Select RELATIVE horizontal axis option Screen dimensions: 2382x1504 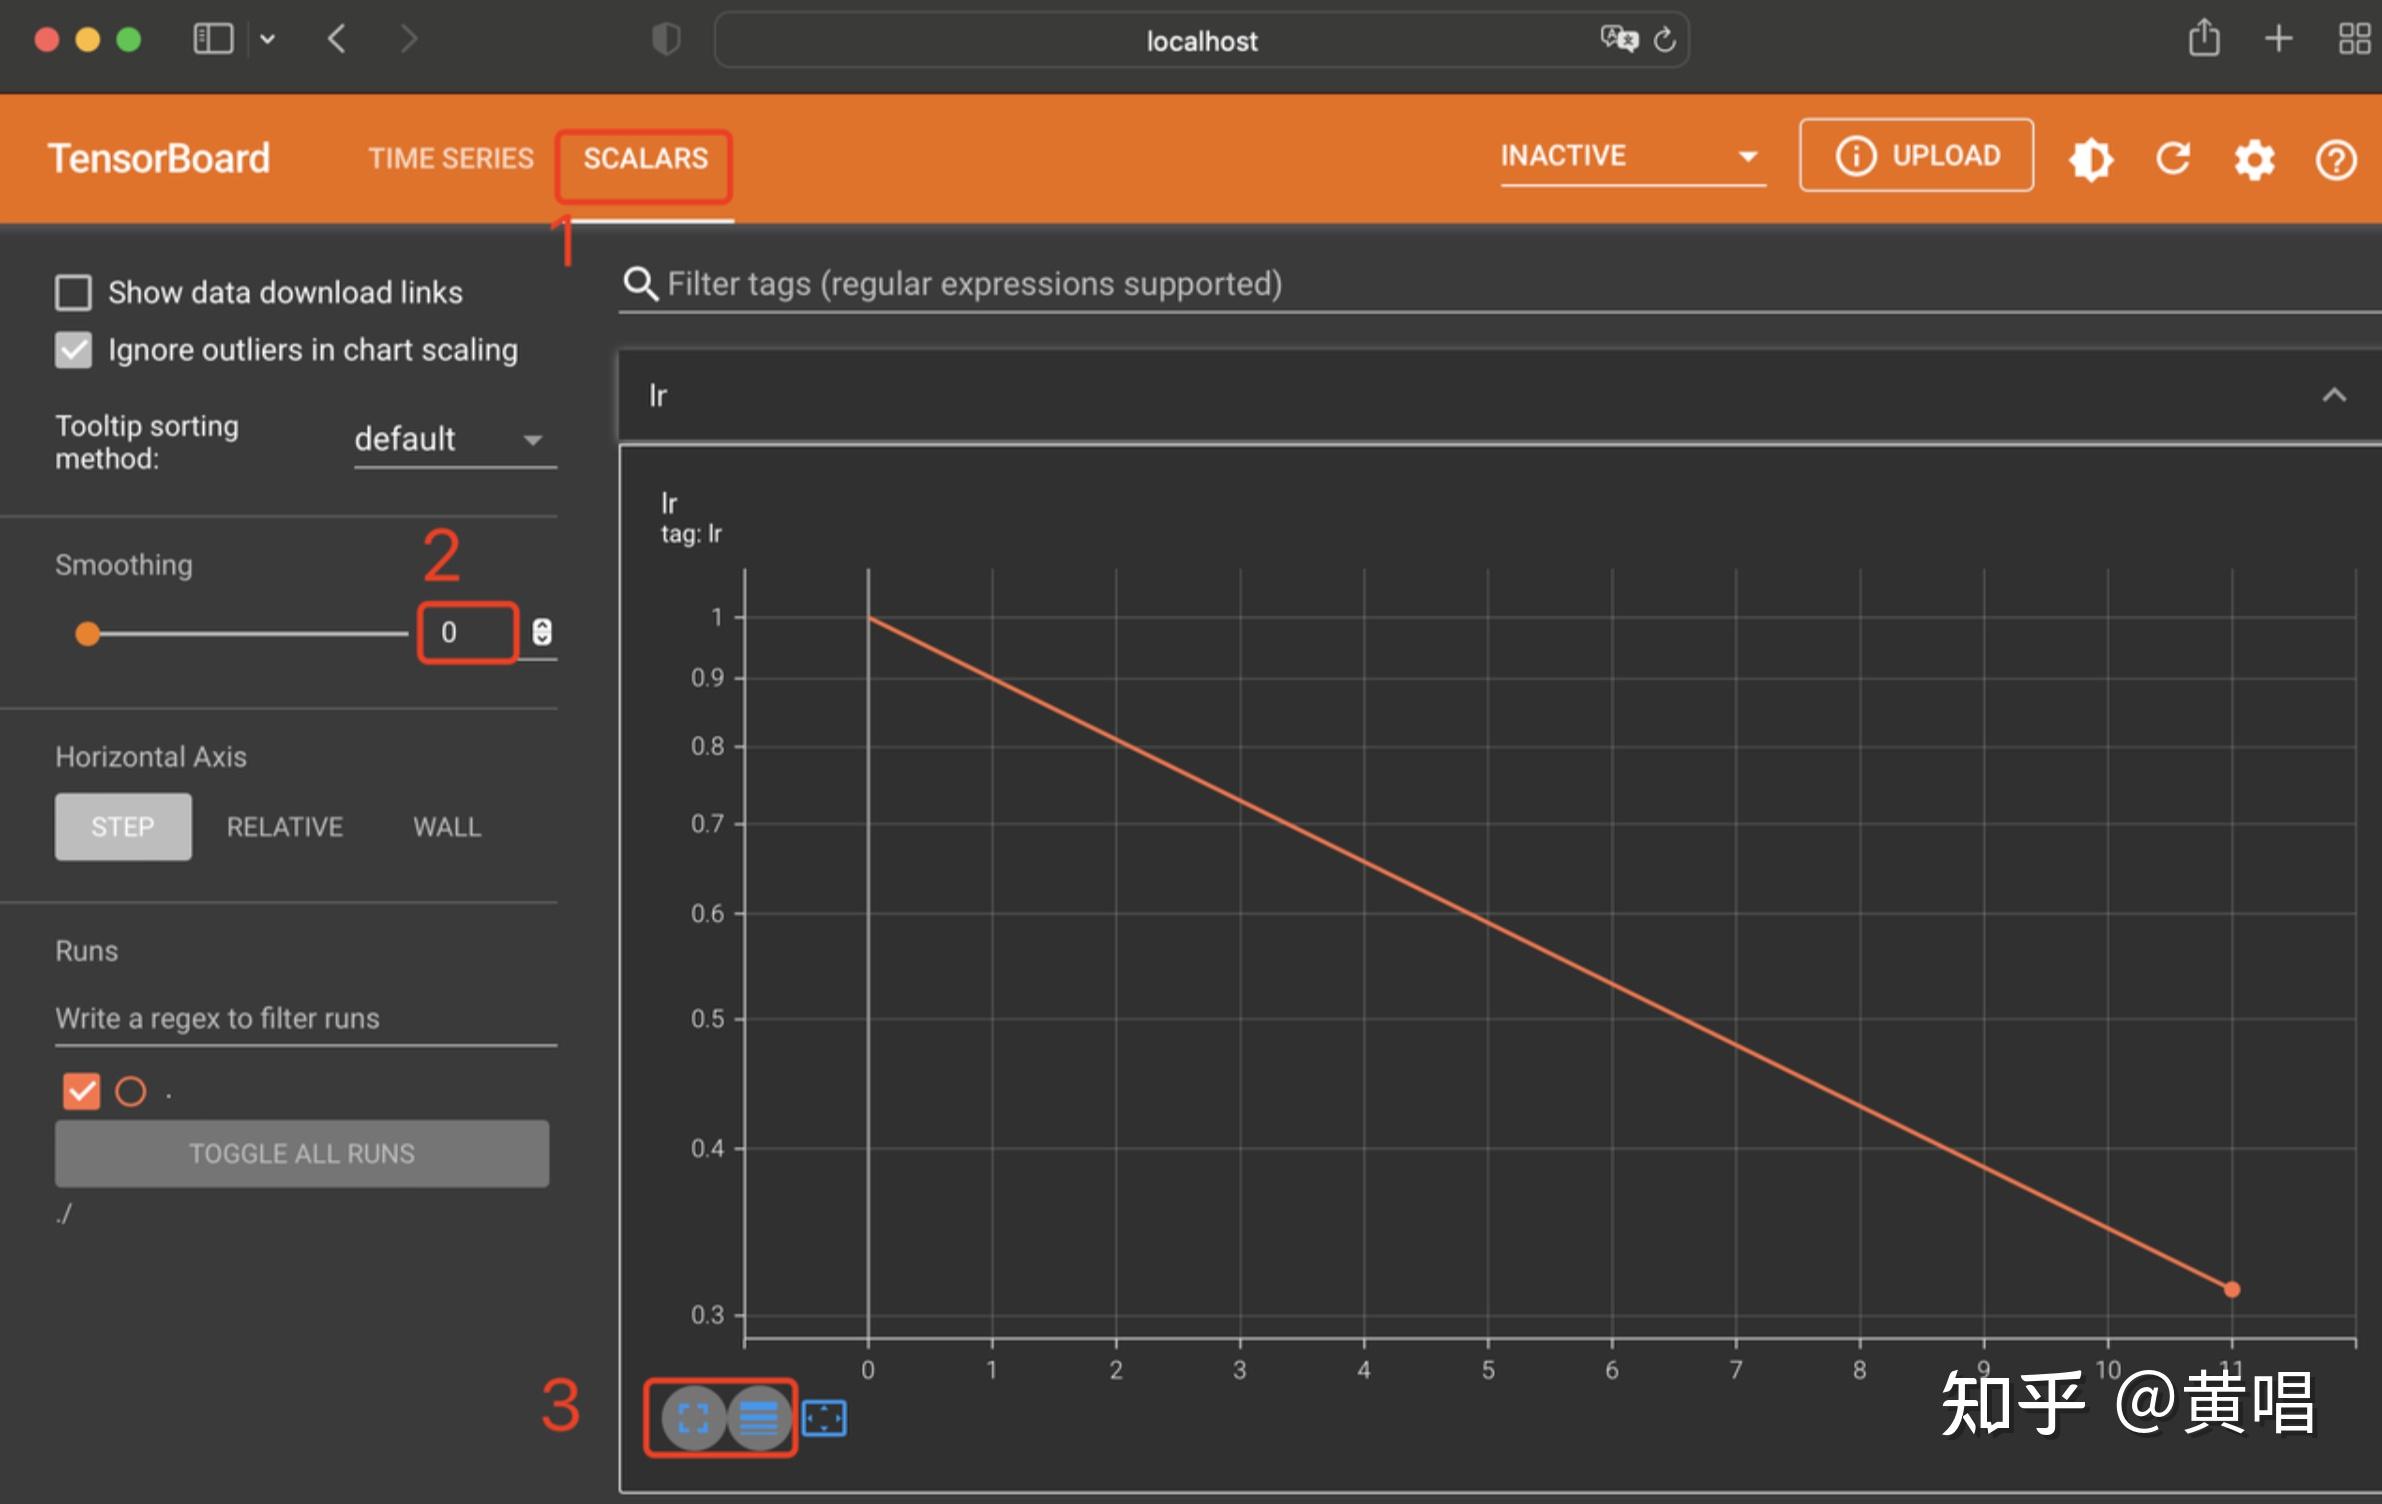click(284, 827)
